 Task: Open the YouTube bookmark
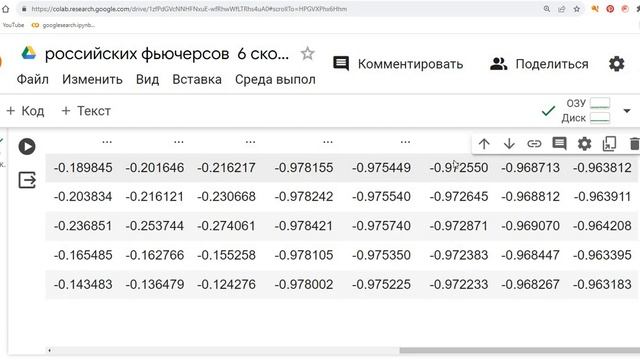pos(13,25)
